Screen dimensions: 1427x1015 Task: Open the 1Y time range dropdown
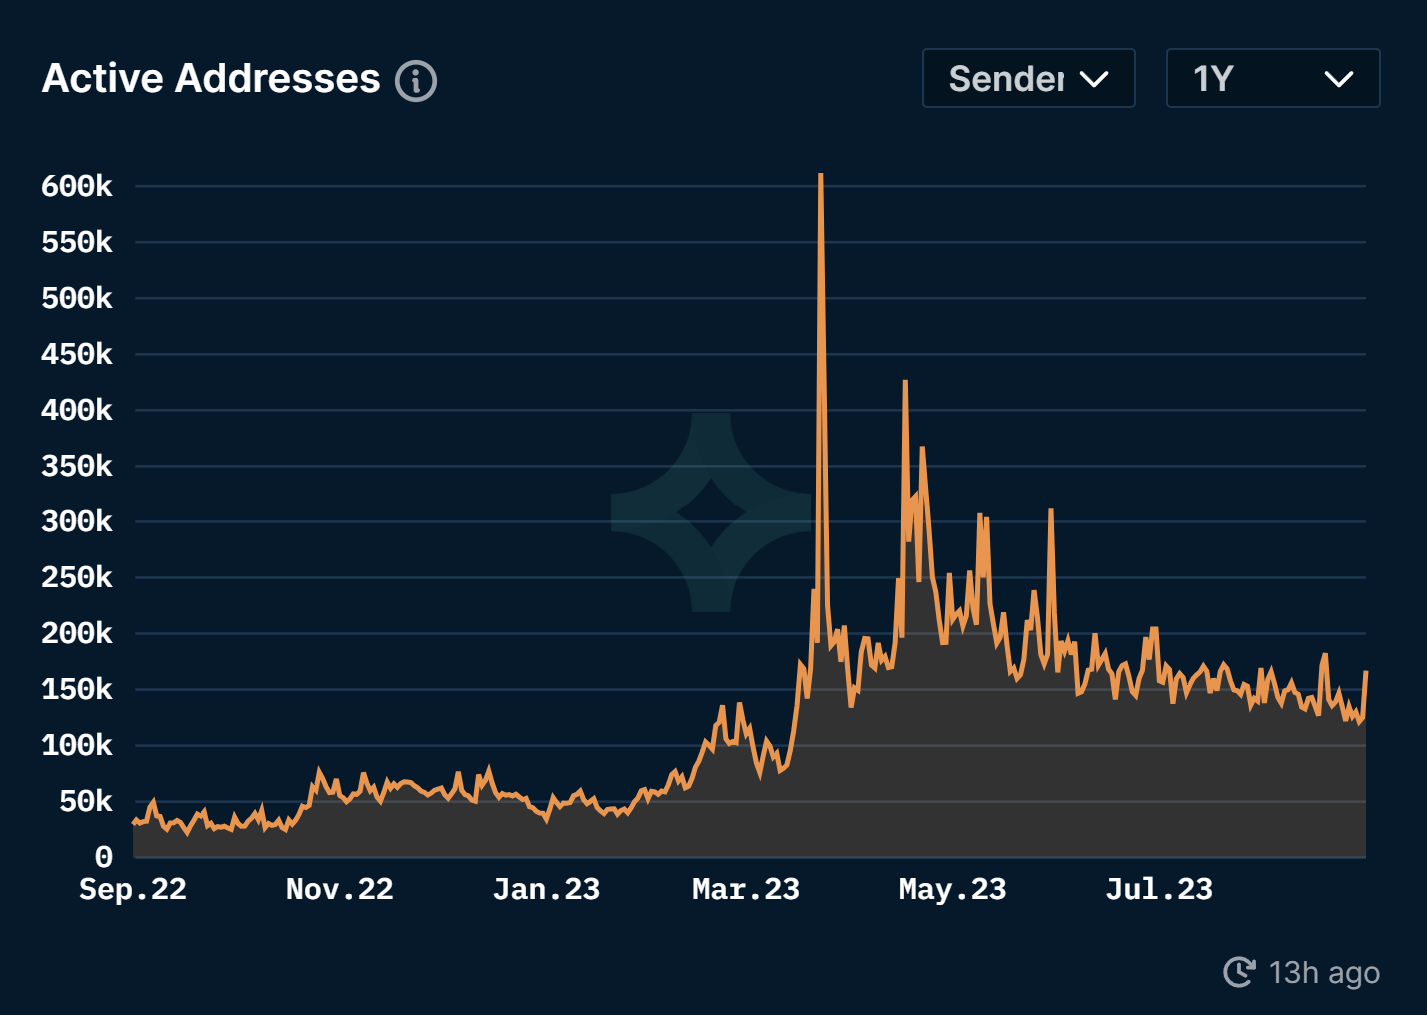point(1273,78)
